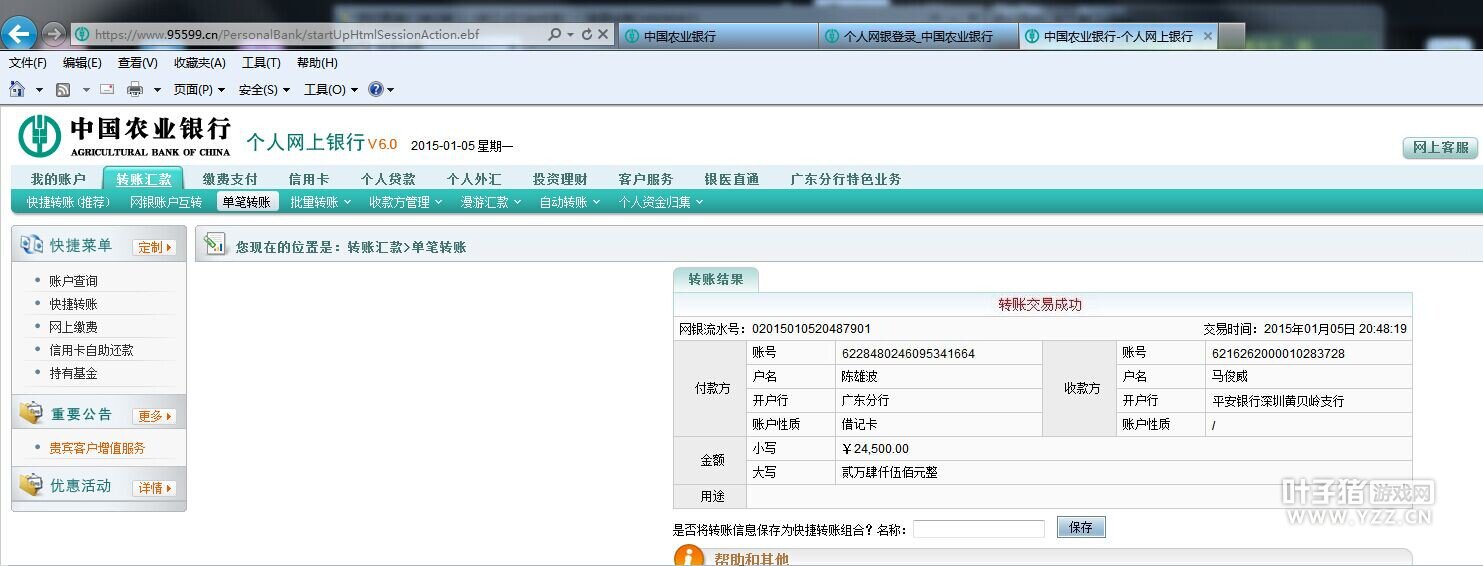Switch to the 中国农业银行 browser tab
The width and height of the screenshot is (1483, 566).
(718, 36)
